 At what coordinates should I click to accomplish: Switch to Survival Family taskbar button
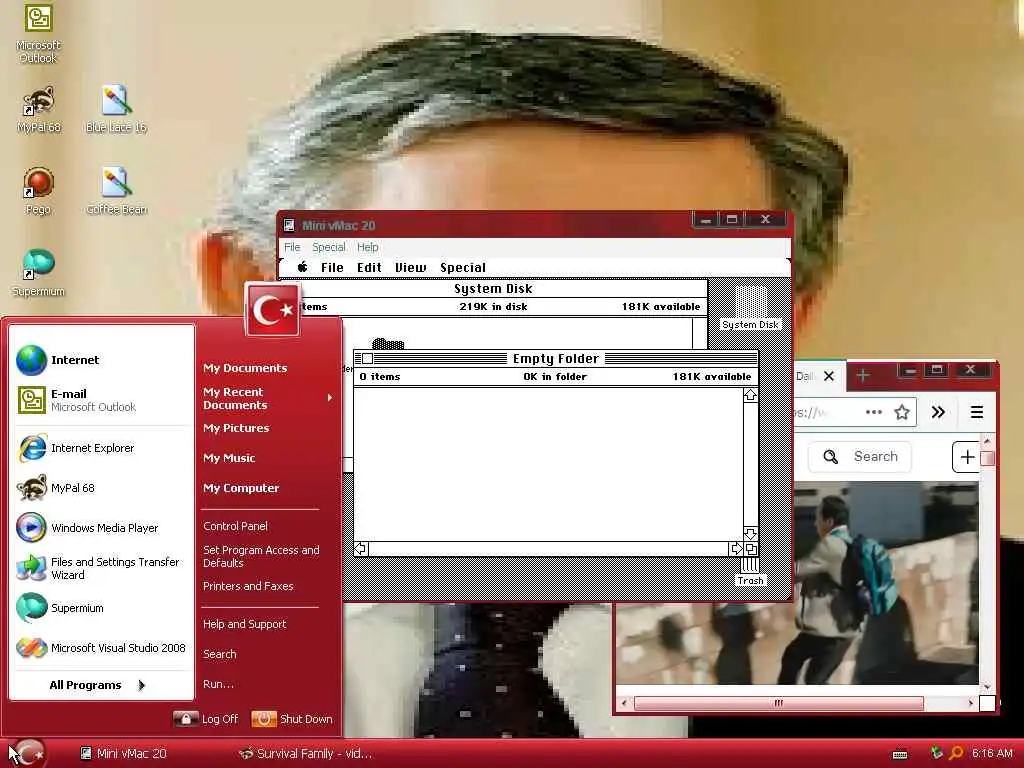click(x=306, y=754)
